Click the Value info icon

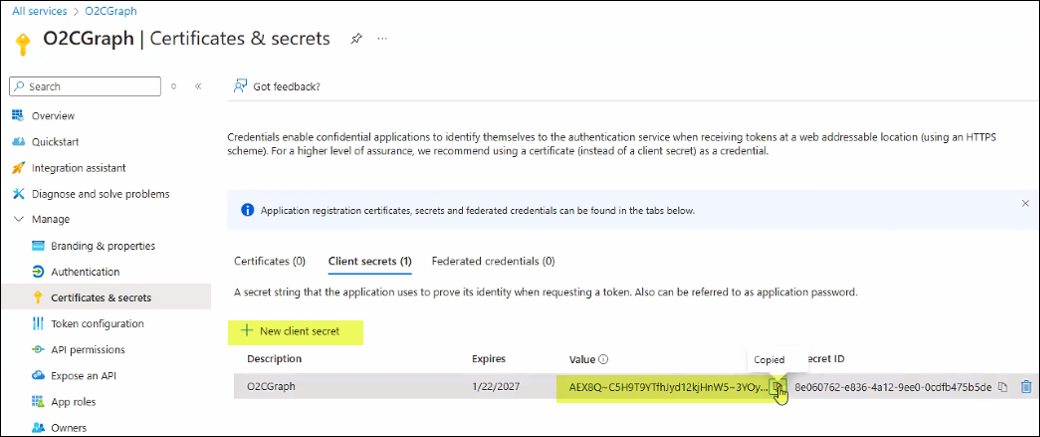point(603,359)
